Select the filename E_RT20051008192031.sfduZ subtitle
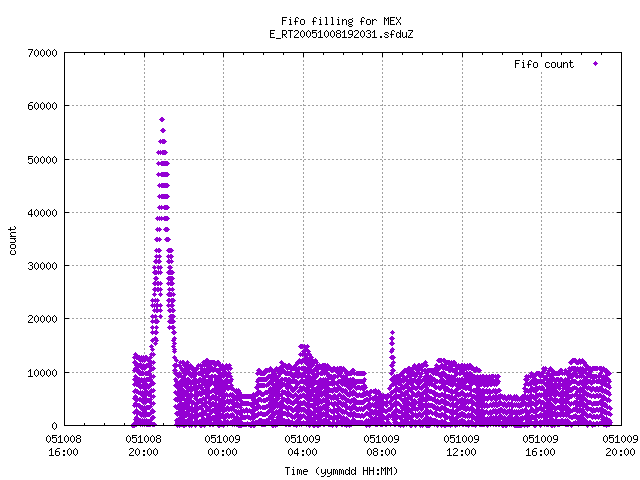Screen dimensions: 640x480 click(341, 34)
